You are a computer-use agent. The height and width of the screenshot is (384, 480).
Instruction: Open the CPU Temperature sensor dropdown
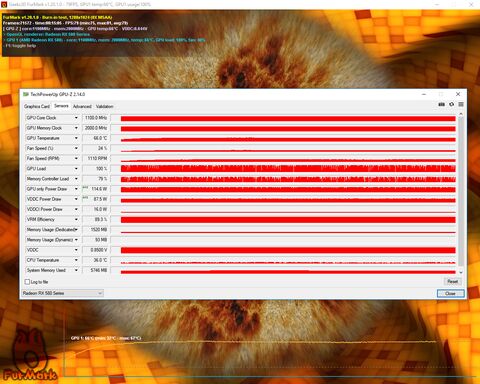pos(76,260)
